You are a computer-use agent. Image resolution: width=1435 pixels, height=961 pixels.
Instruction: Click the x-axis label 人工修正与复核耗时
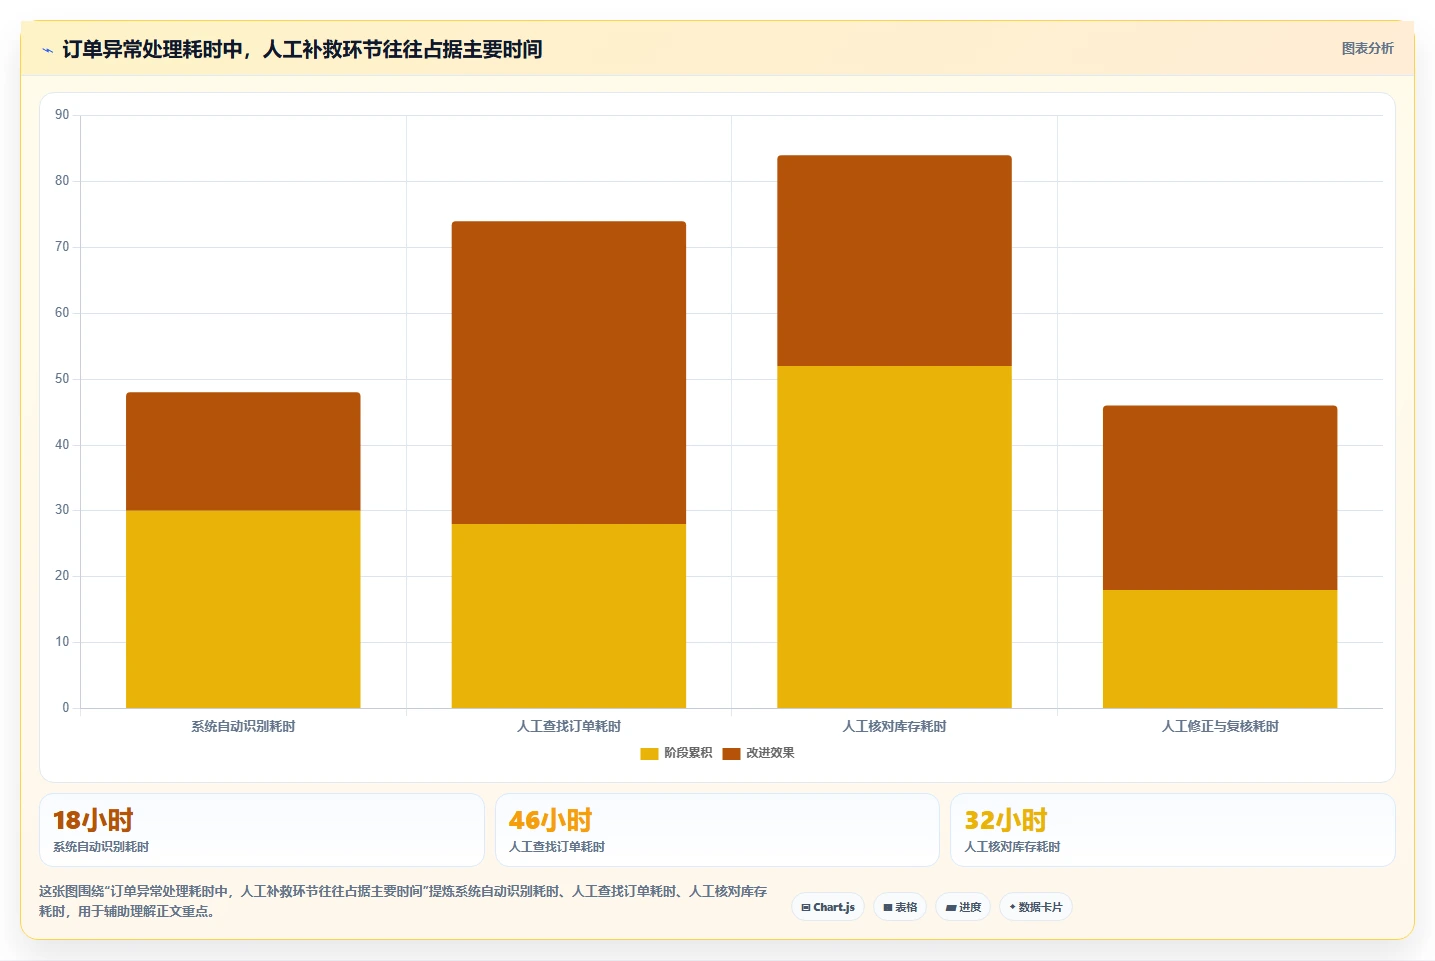(1220, 726)
